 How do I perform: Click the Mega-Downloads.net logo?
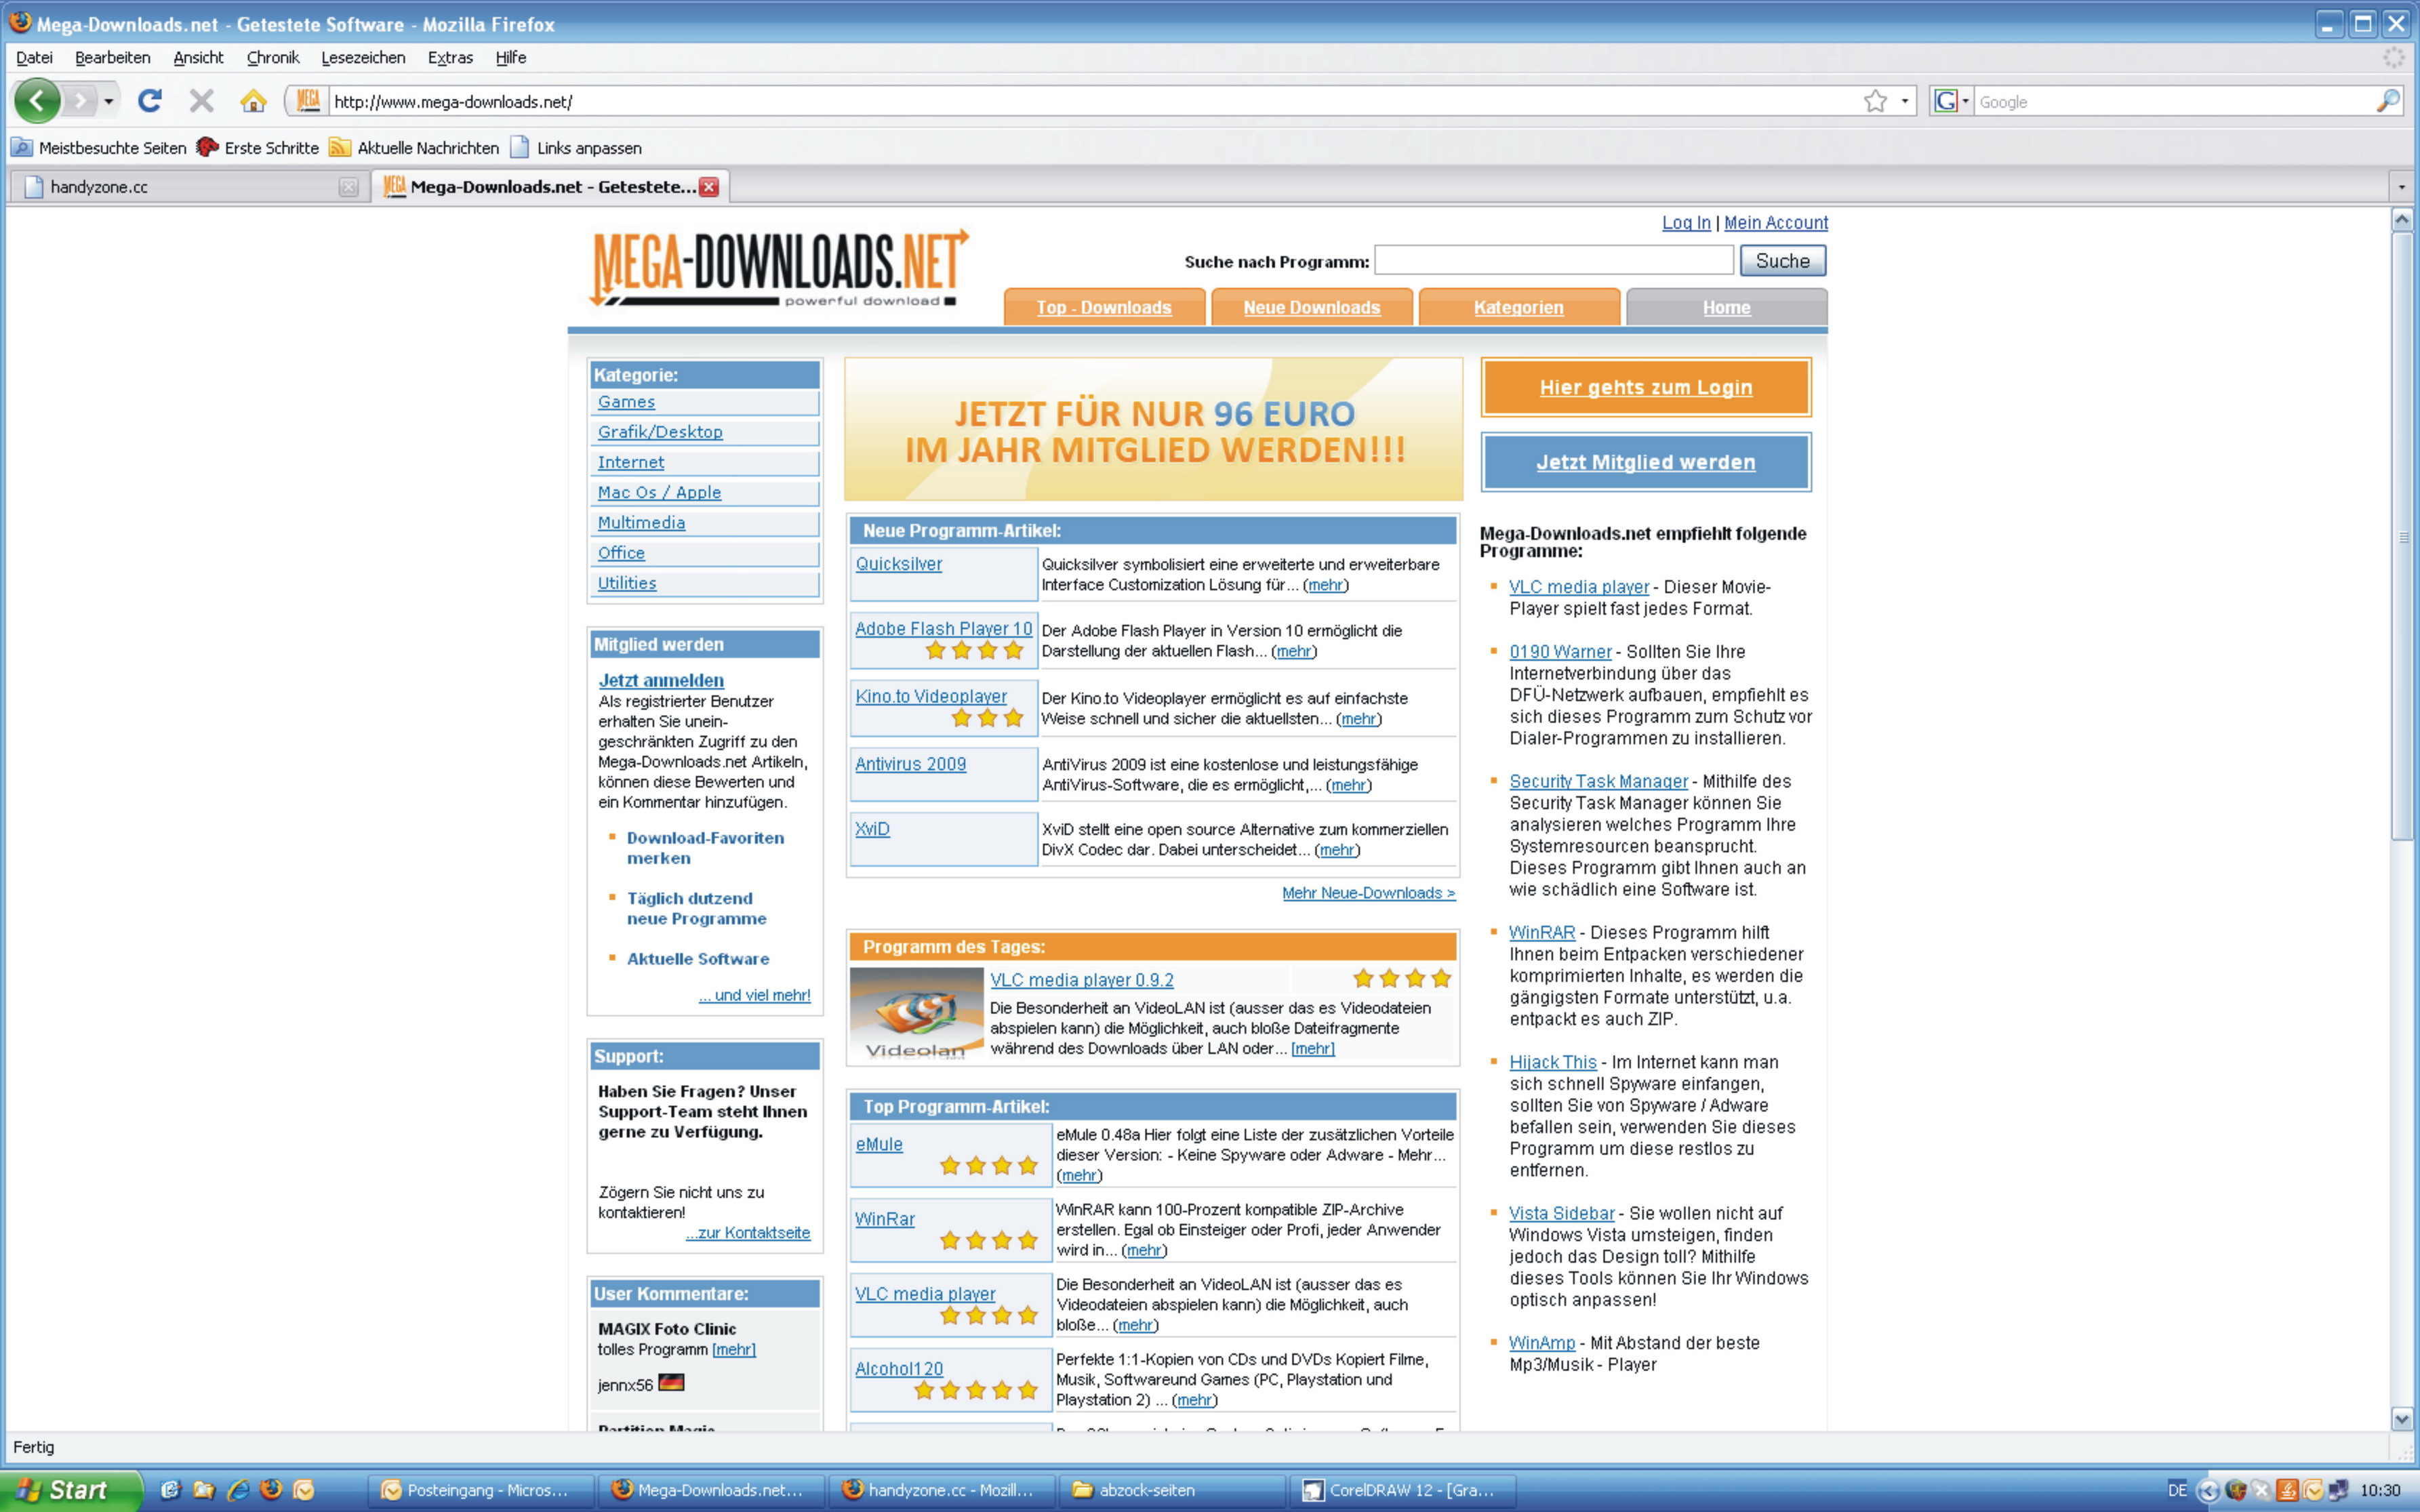point(780,267)
